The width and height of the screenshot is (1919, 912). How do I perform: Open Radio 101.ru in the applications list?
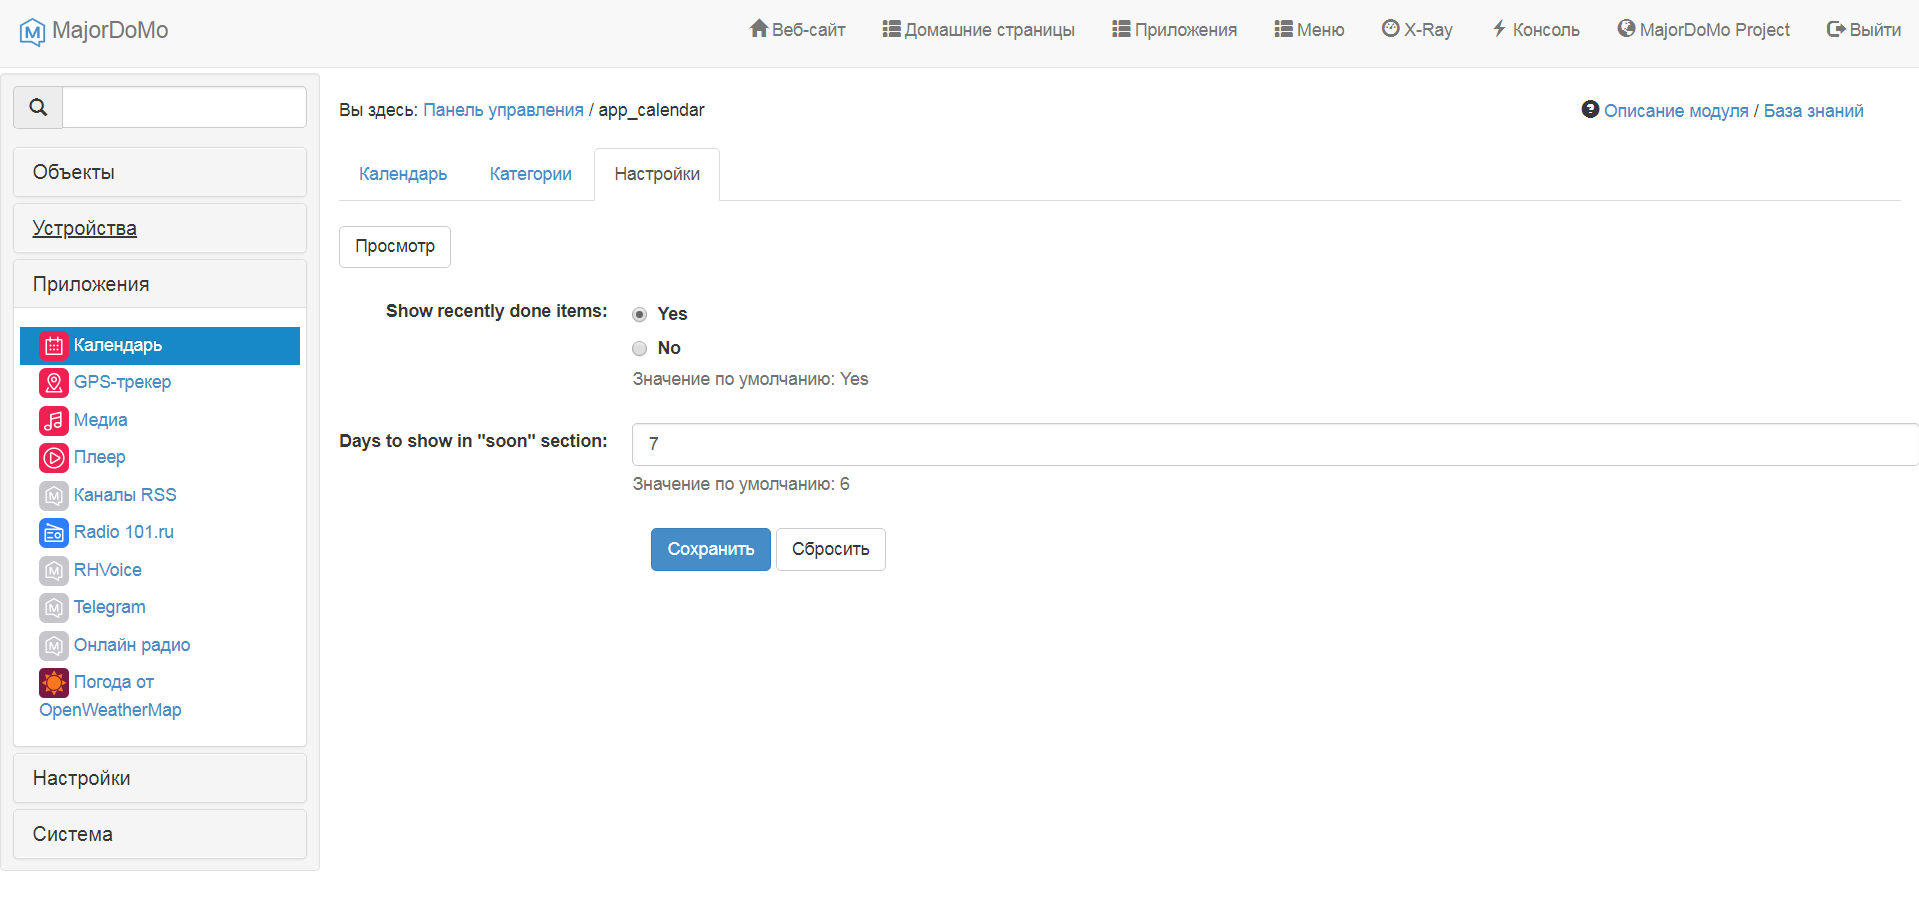pos(124,532)
